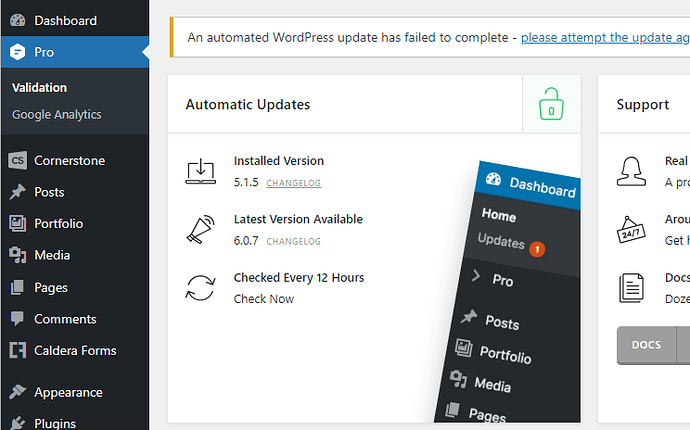
Task: Click the Comments speech bubble icon
Action: pyautogui.click(x=17, y=319)
